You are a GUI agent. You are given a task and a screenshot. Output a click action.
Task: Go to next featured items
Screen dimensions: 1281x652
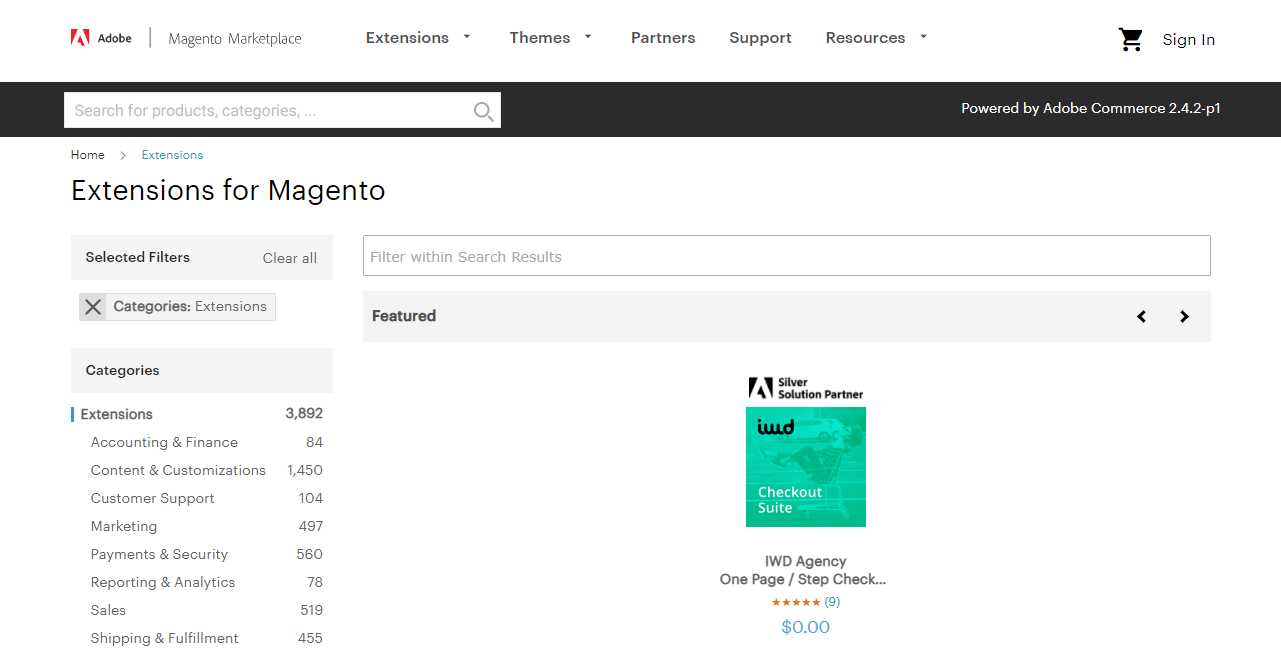(x=1184, y=316)
